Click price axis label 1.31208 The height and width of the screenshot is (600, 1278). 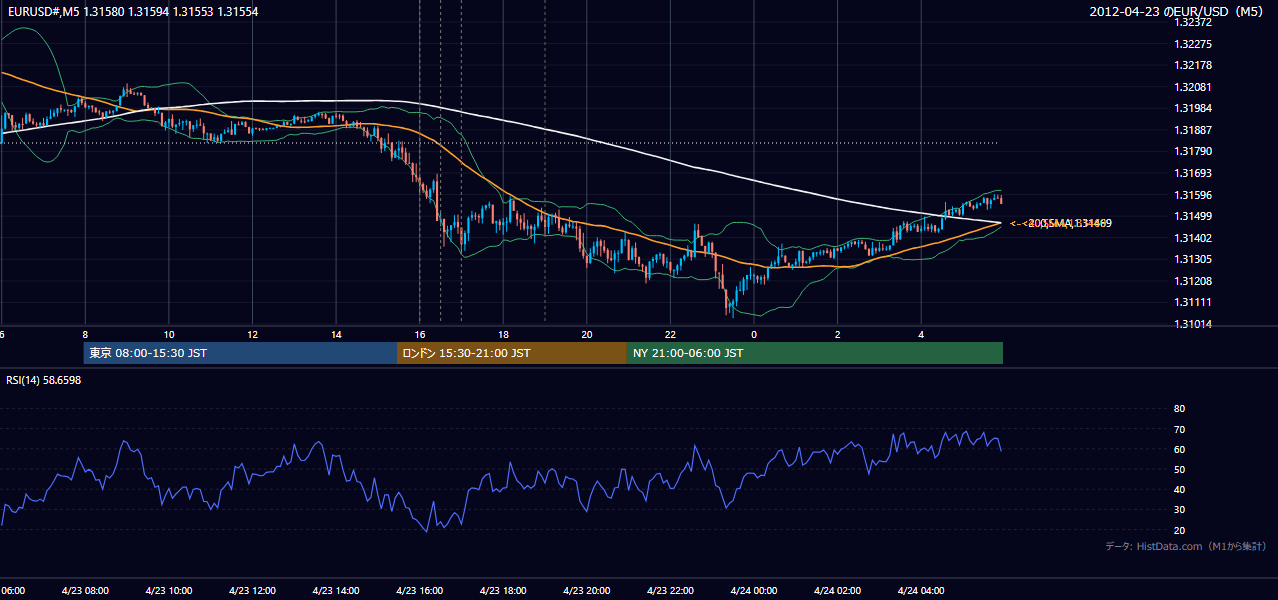[x=1193, y=281]
